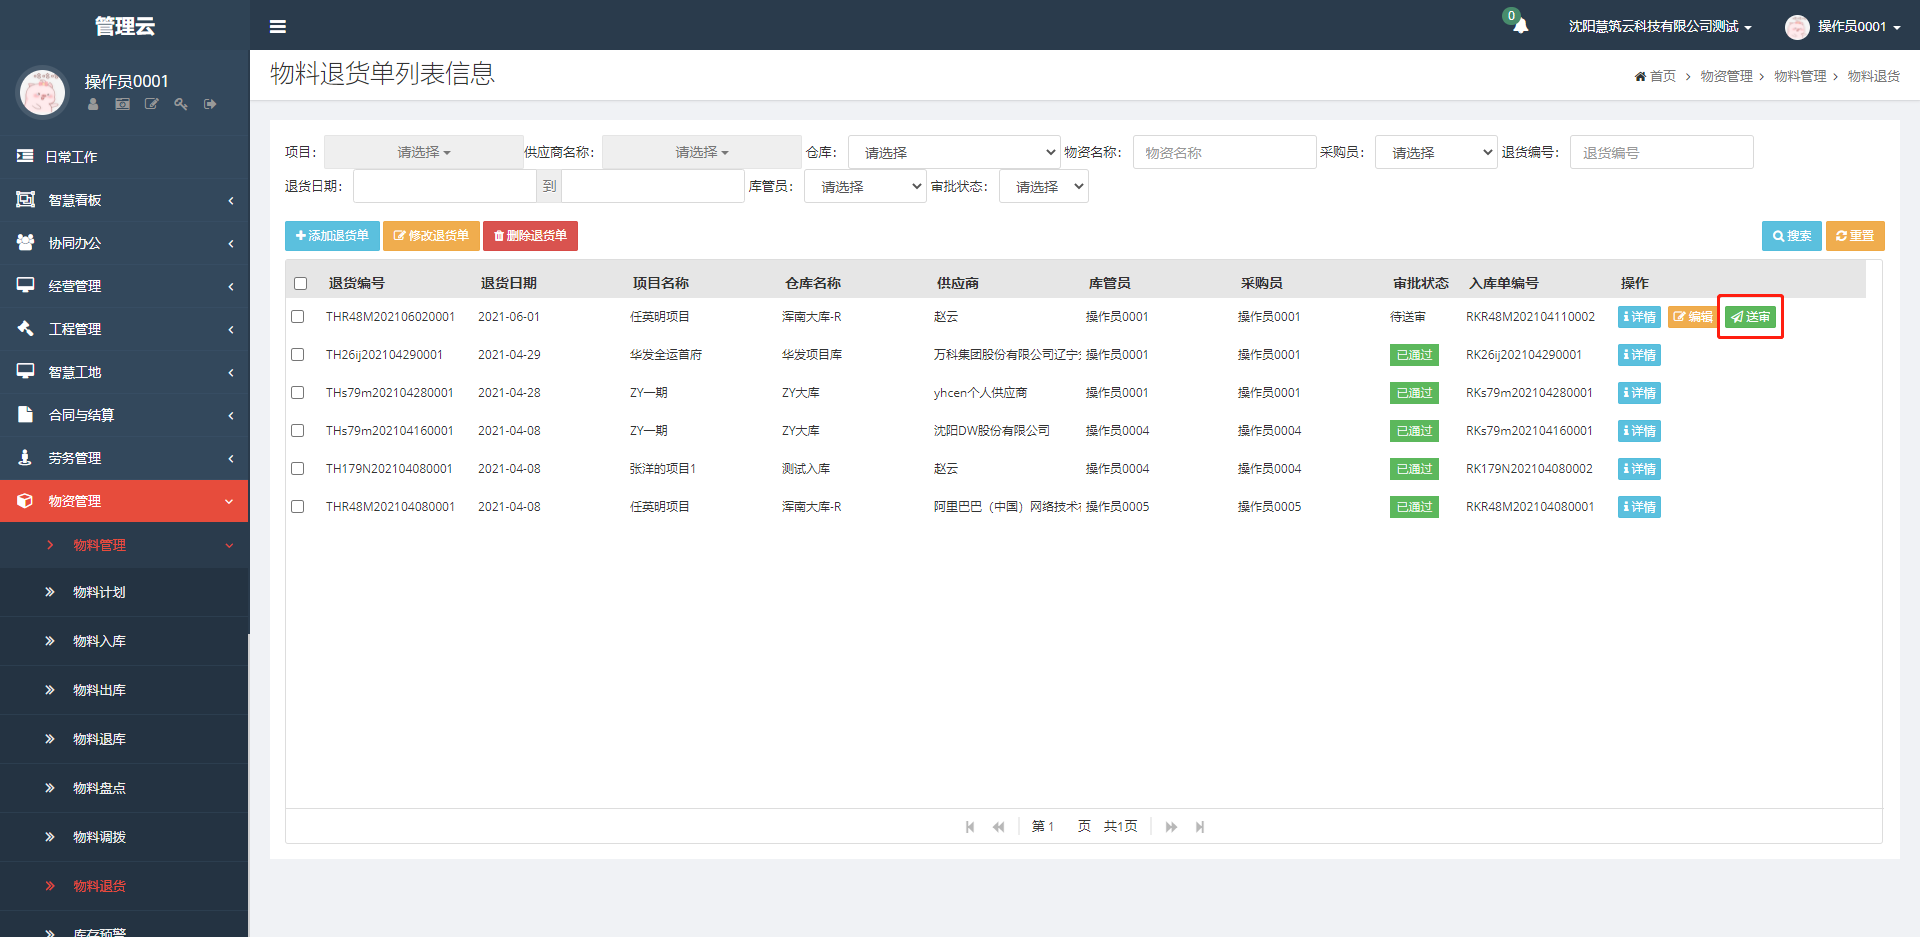
Task: Expand the 劳务管理 sidebar menu
Action: click(124, 458)
